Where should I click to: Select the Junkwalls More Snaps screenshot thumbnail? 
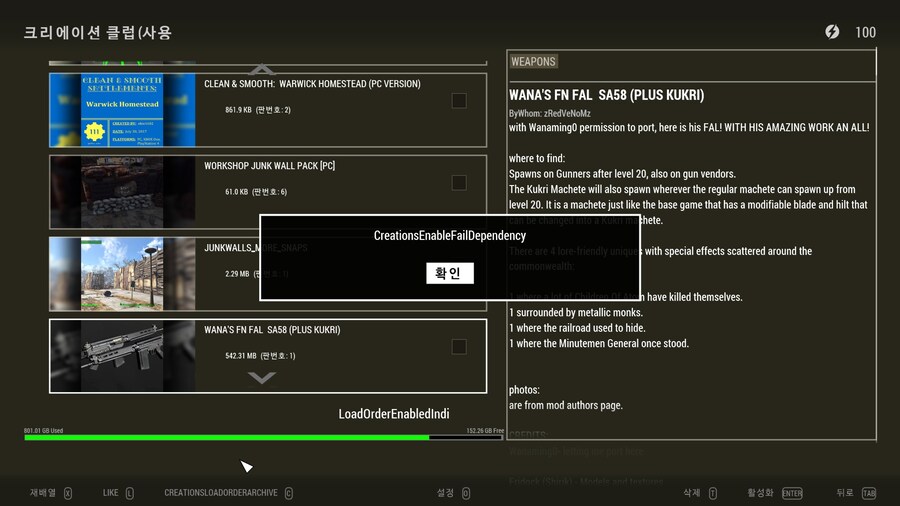[x=122, y=274]
